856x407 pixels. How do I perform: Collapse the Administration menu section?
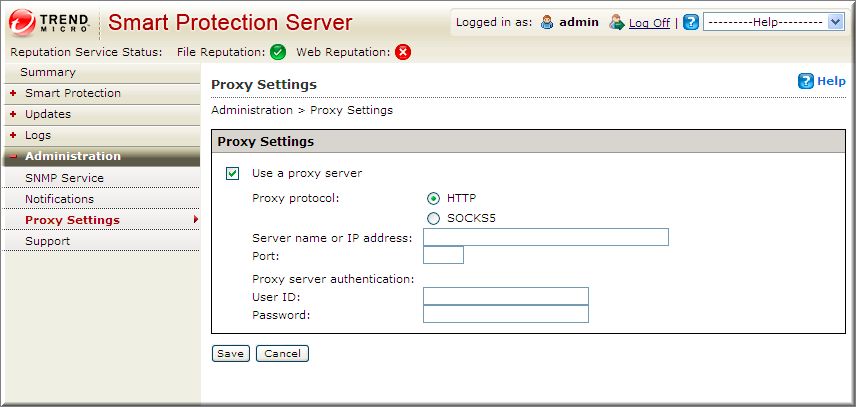pos(13,157)
